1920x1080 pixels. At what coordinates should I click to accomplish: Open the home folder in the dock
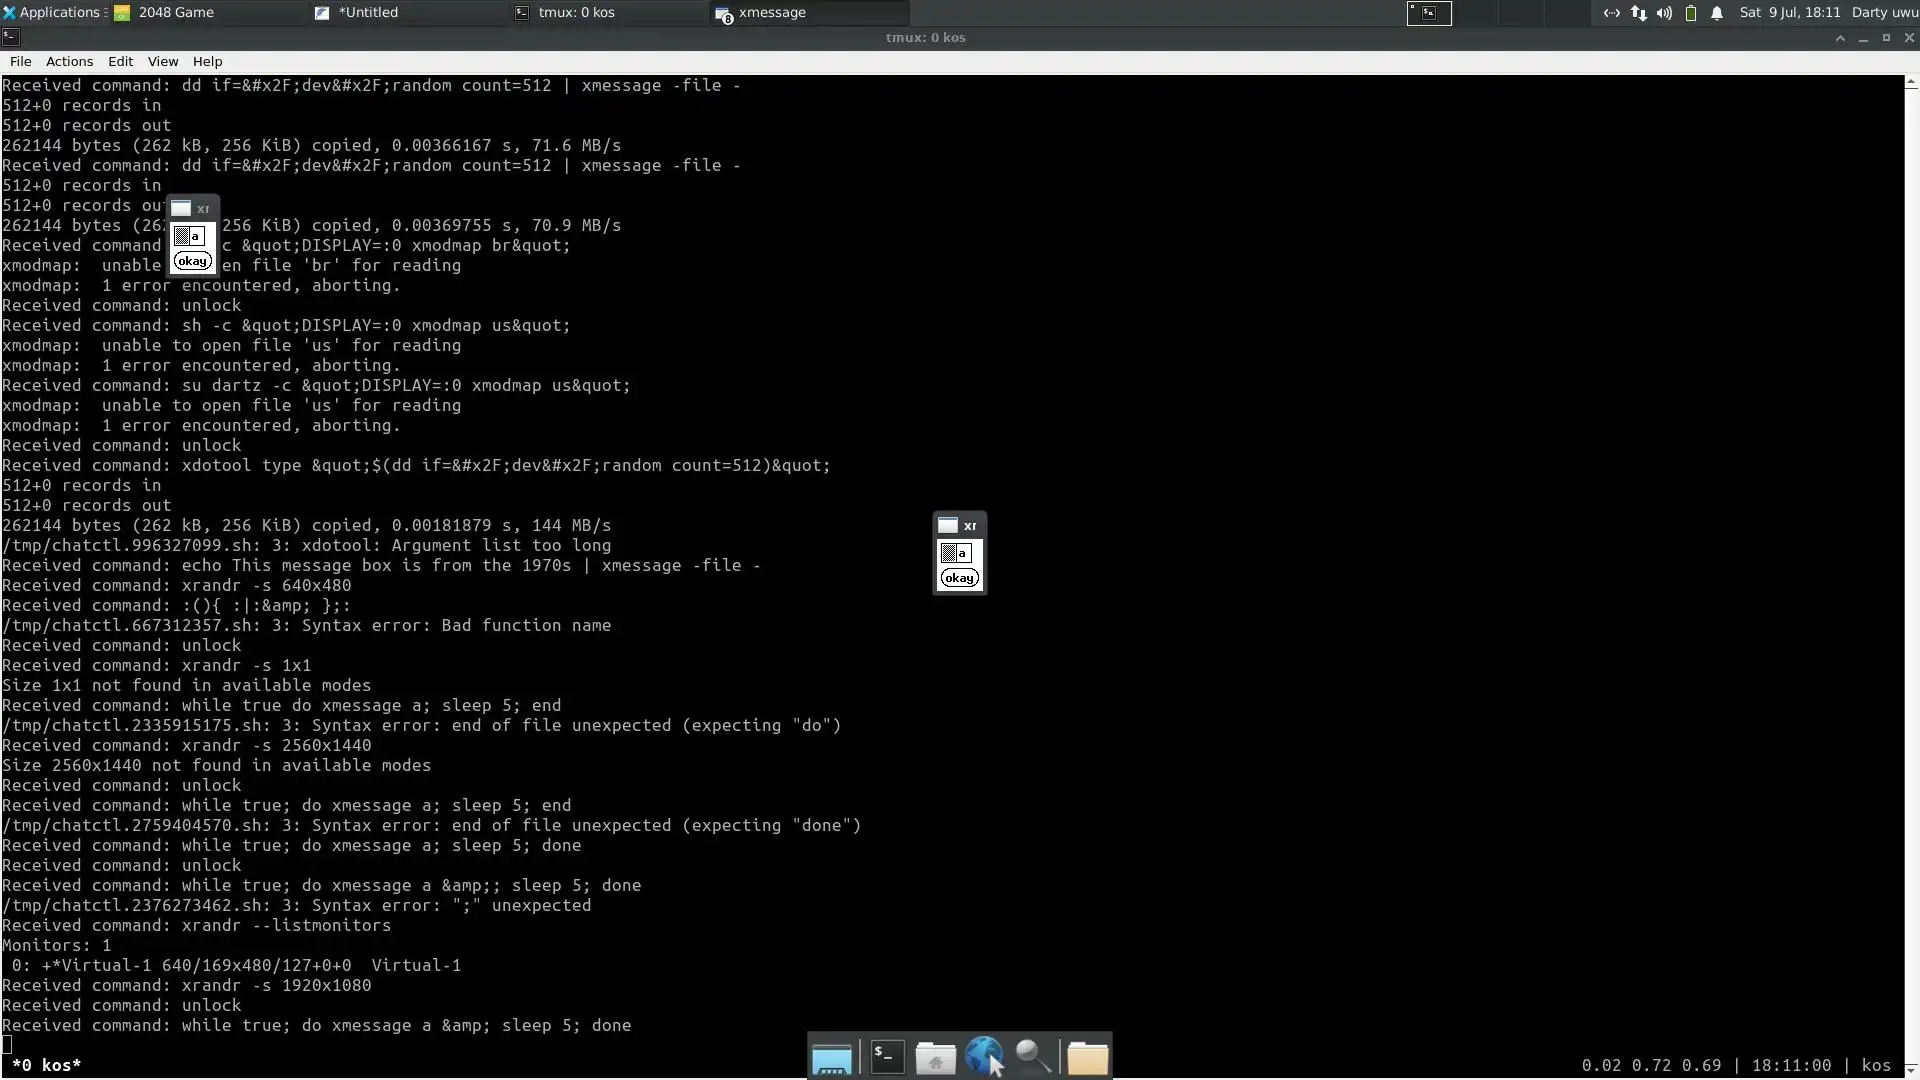point(935,1057)
